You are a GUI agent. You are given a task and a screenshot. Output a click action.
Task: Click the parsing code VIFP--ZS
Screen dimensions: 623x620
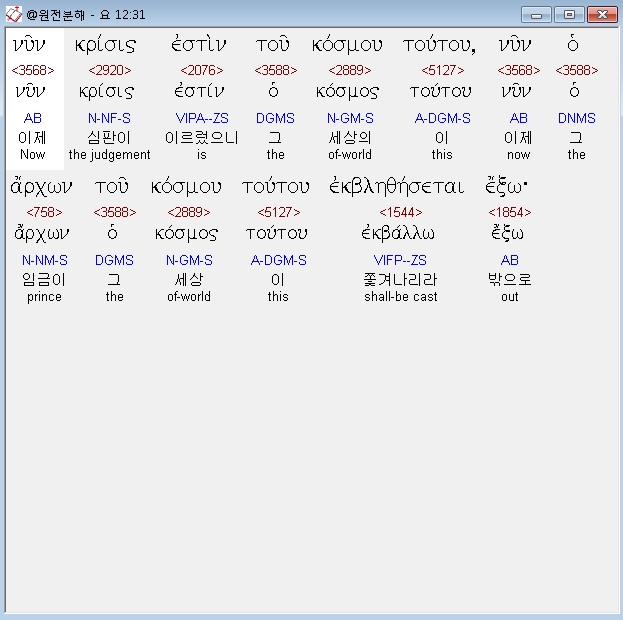(400, 260)
